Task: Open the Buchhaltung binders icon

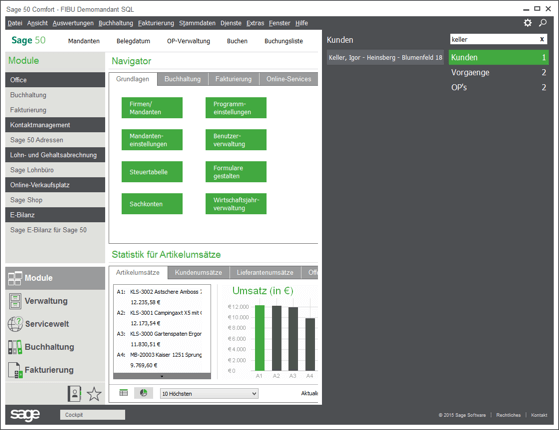Action: click(x=15, y=347)
